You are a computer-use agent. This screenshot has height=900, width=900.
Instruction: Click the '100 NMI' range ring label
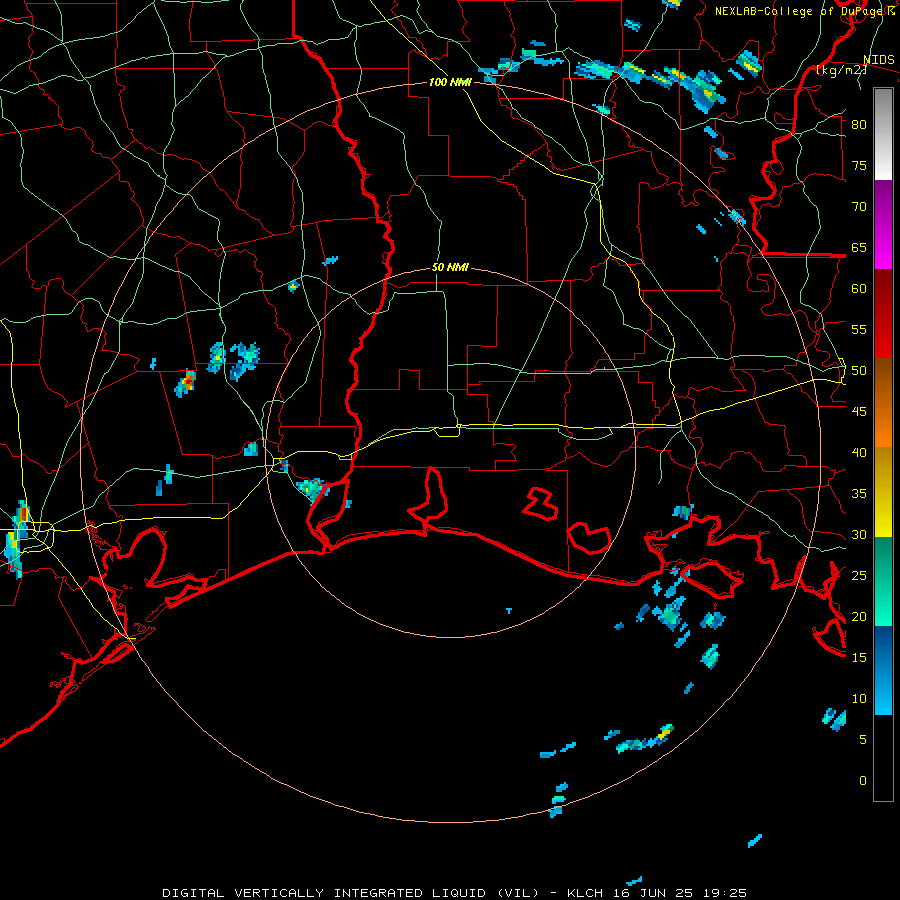click(x=450, y=82)
